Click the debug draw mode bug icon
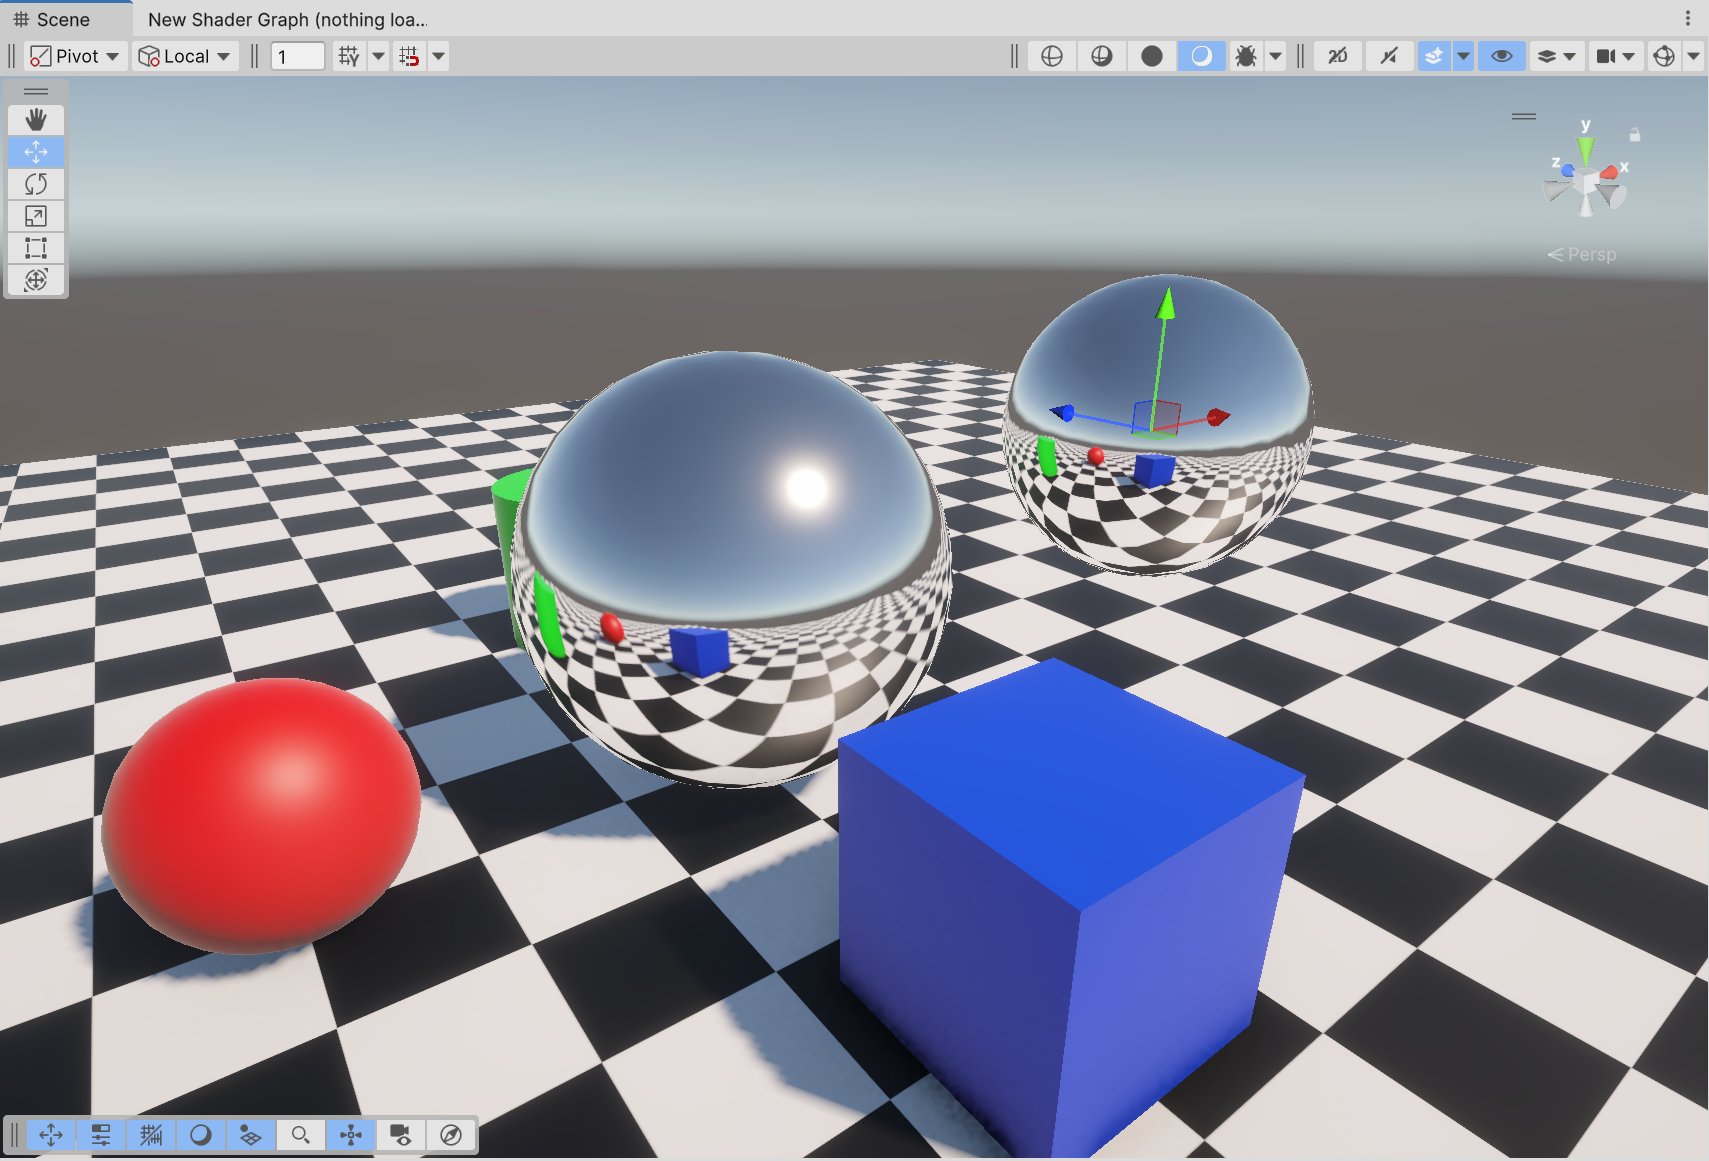The image size is (1709, 1161). (x=1246, y=56)
